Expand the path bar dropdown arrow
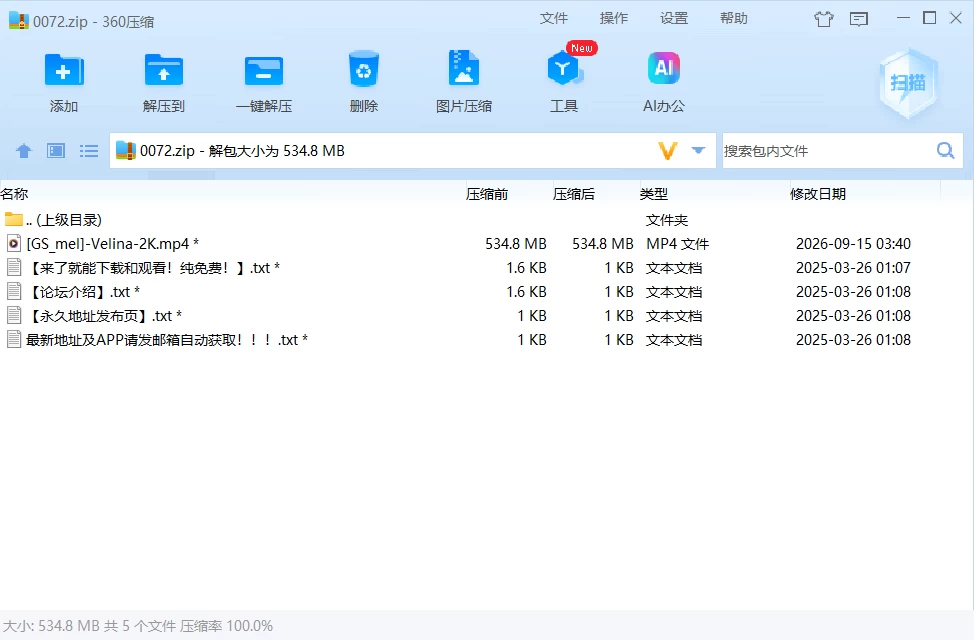Image resolution: width=974 pixels, height=640 pixels. click(698, 150)
